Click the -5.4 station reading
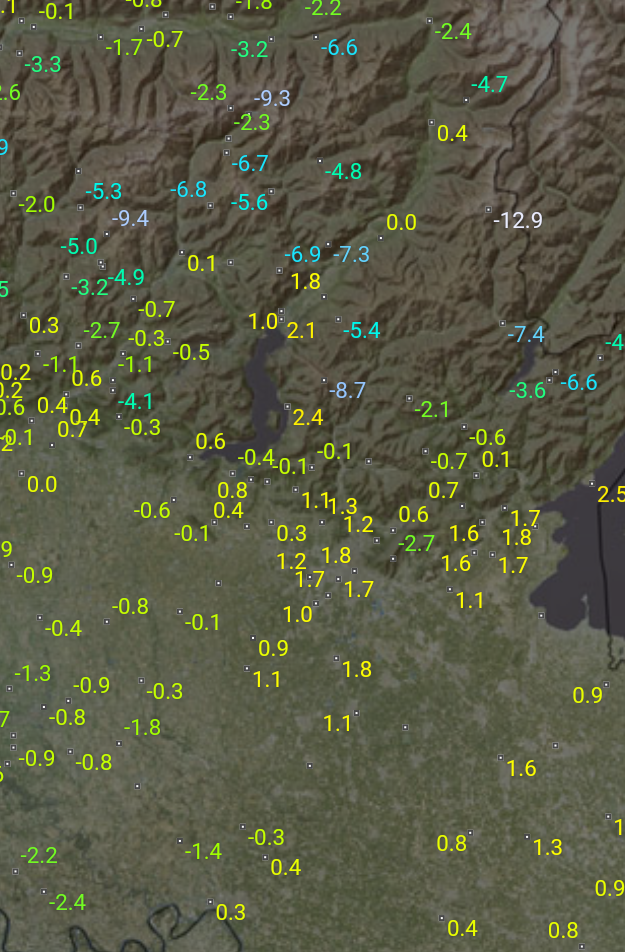Viewport: 625px width, 952px height. 361,329
